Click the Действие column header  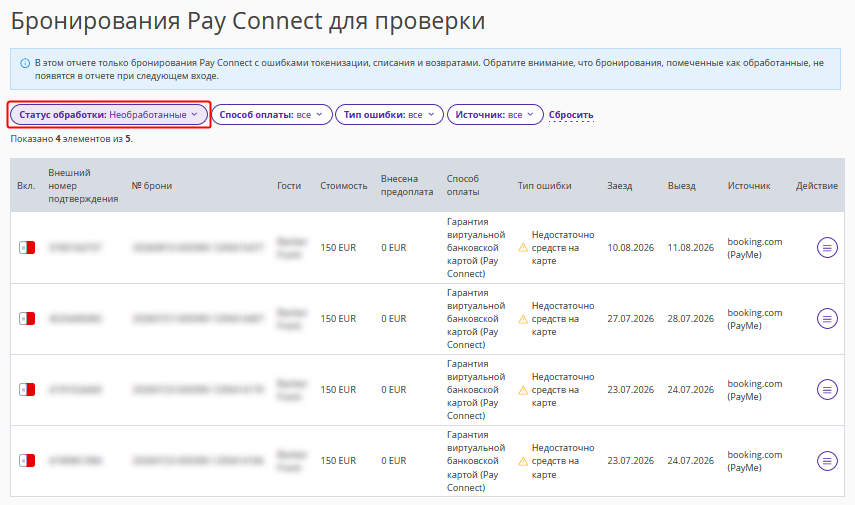[817, 185]
